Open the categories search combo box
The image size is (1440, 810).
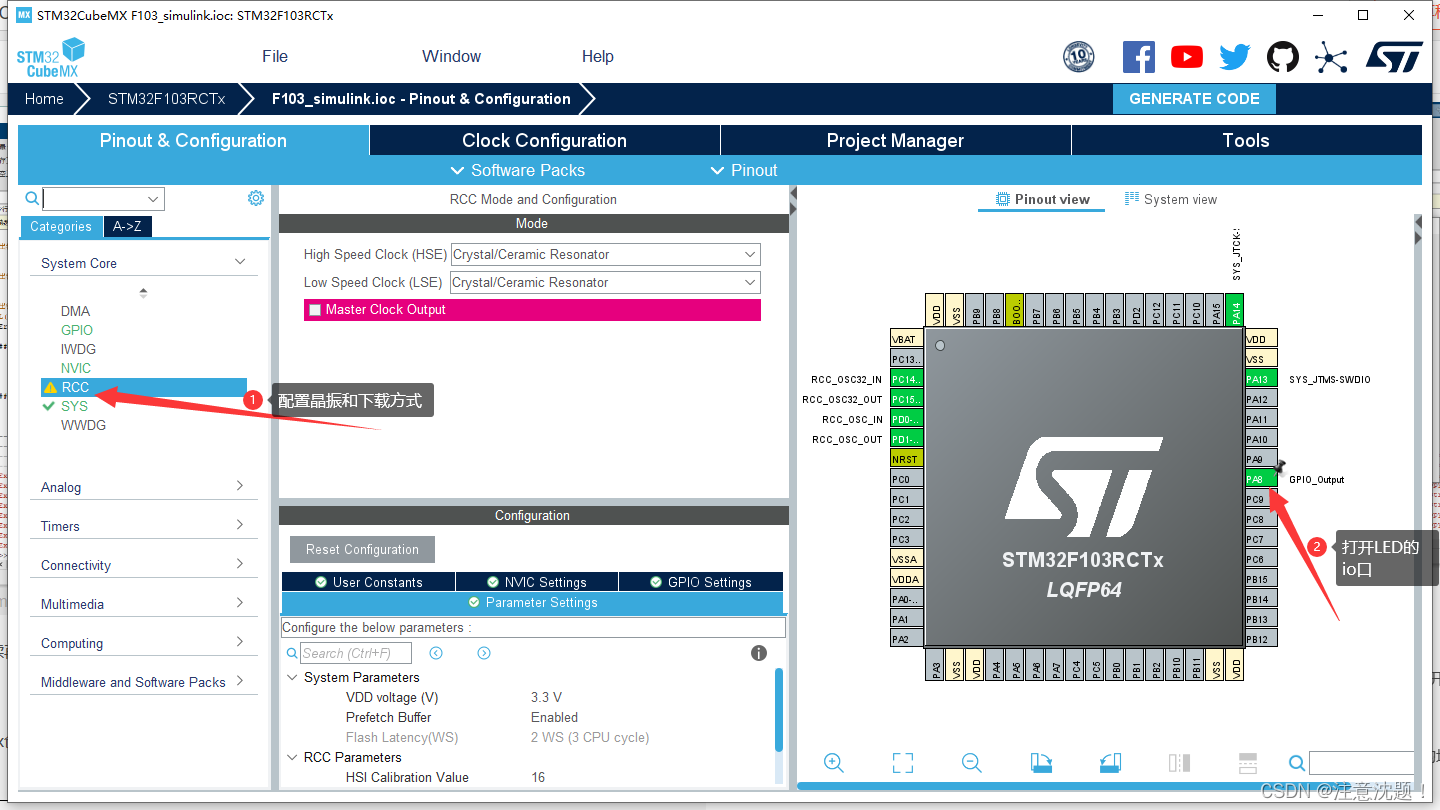[103, 198]
